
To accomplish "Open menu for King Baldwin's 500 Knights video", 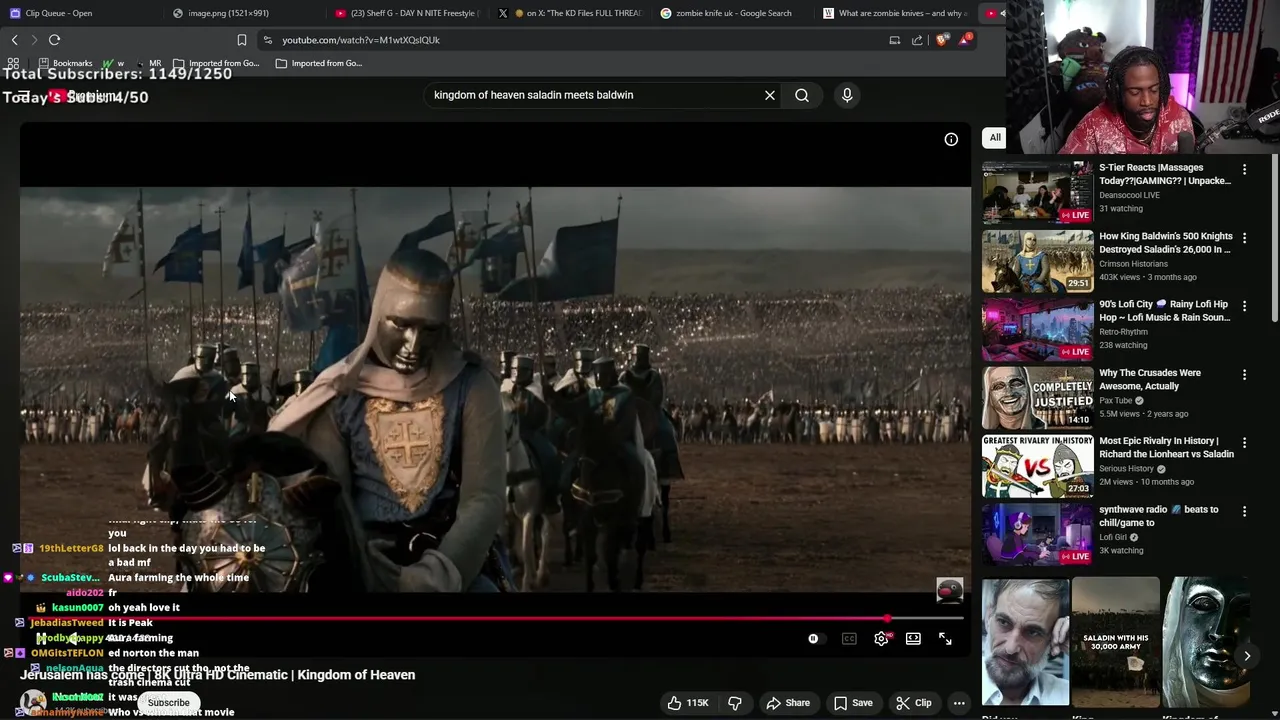I will [1244, 238].
